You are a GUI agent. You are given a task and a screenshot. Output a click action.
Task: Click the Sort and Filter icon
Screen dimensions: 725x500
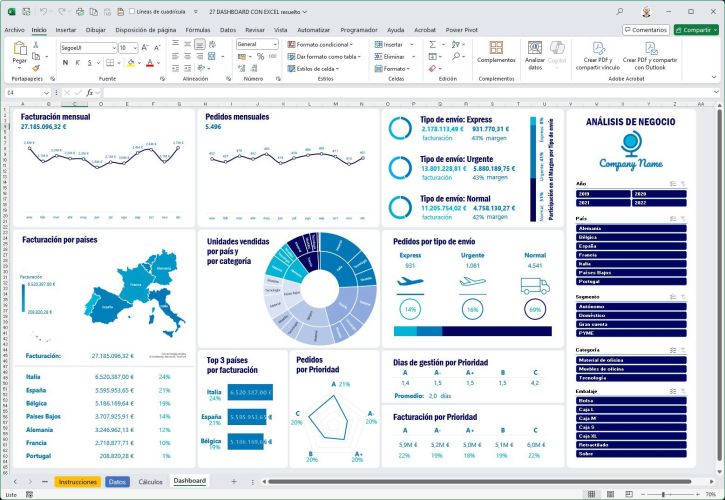click(x=456, y=44)
